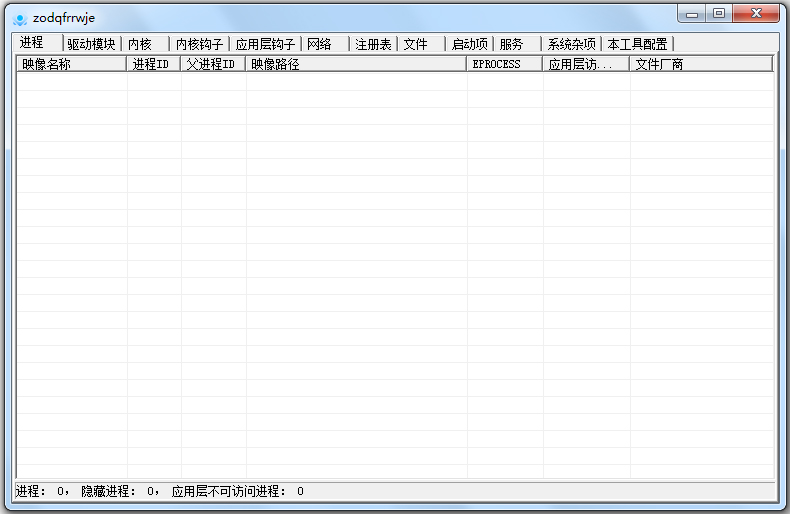Go to the 内核钩子 tab
Image resolution: width=790 pixels, height=514 pixels.
click(199, 44)
